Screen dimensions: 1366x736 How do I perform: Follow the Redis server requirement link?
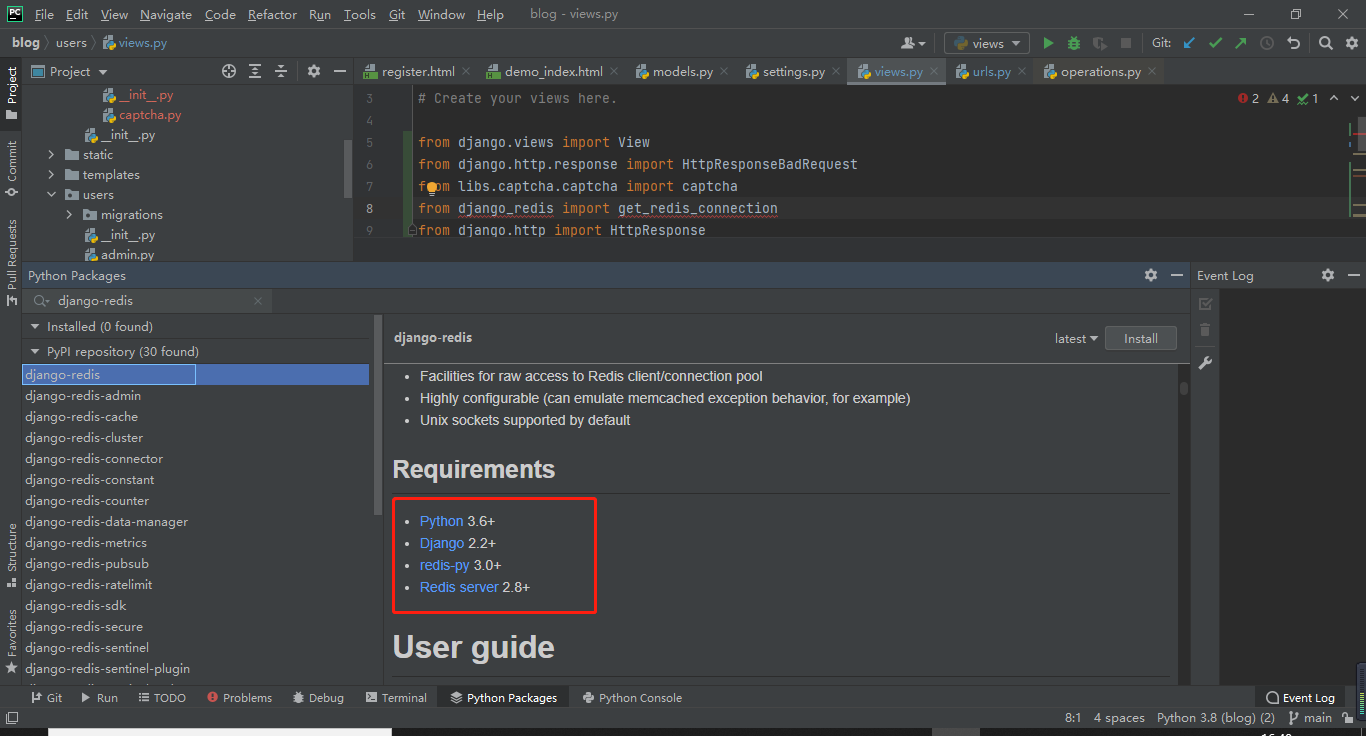(x=459, y=587)
